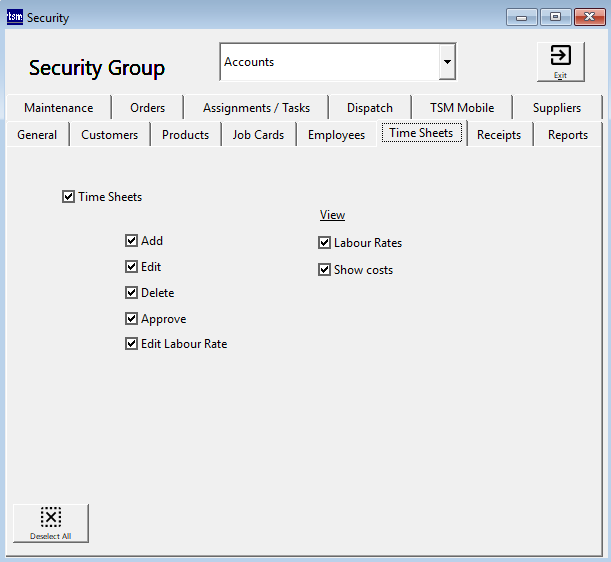Click the Accounts security group field
This screenshot has width=611, height=562.
point(328,62)
